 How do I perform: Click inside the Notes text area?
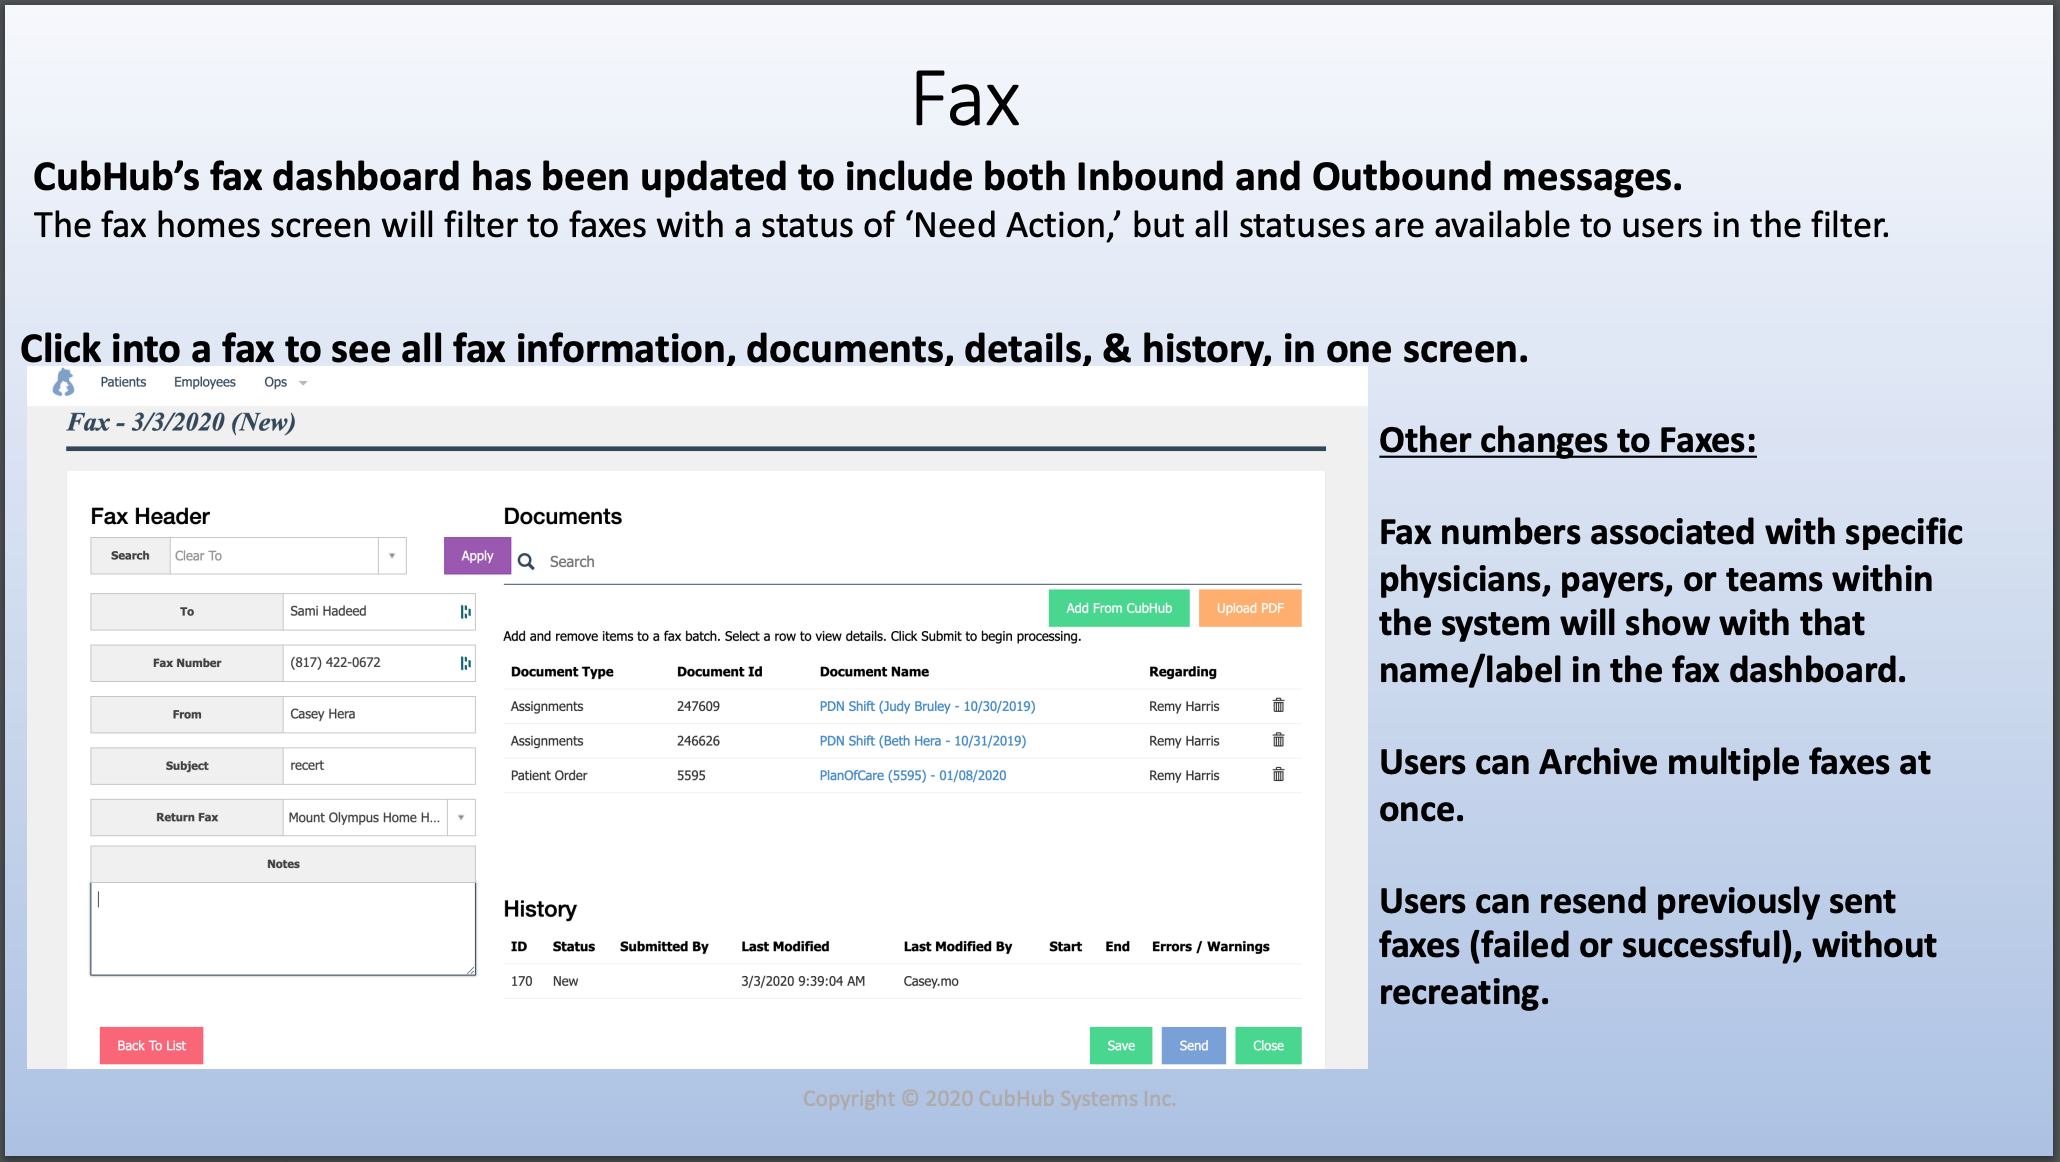click(283, 928)
